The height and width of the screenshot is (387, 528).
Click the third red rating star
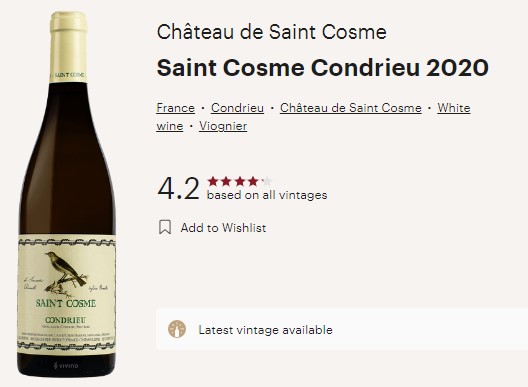(240, 182)
